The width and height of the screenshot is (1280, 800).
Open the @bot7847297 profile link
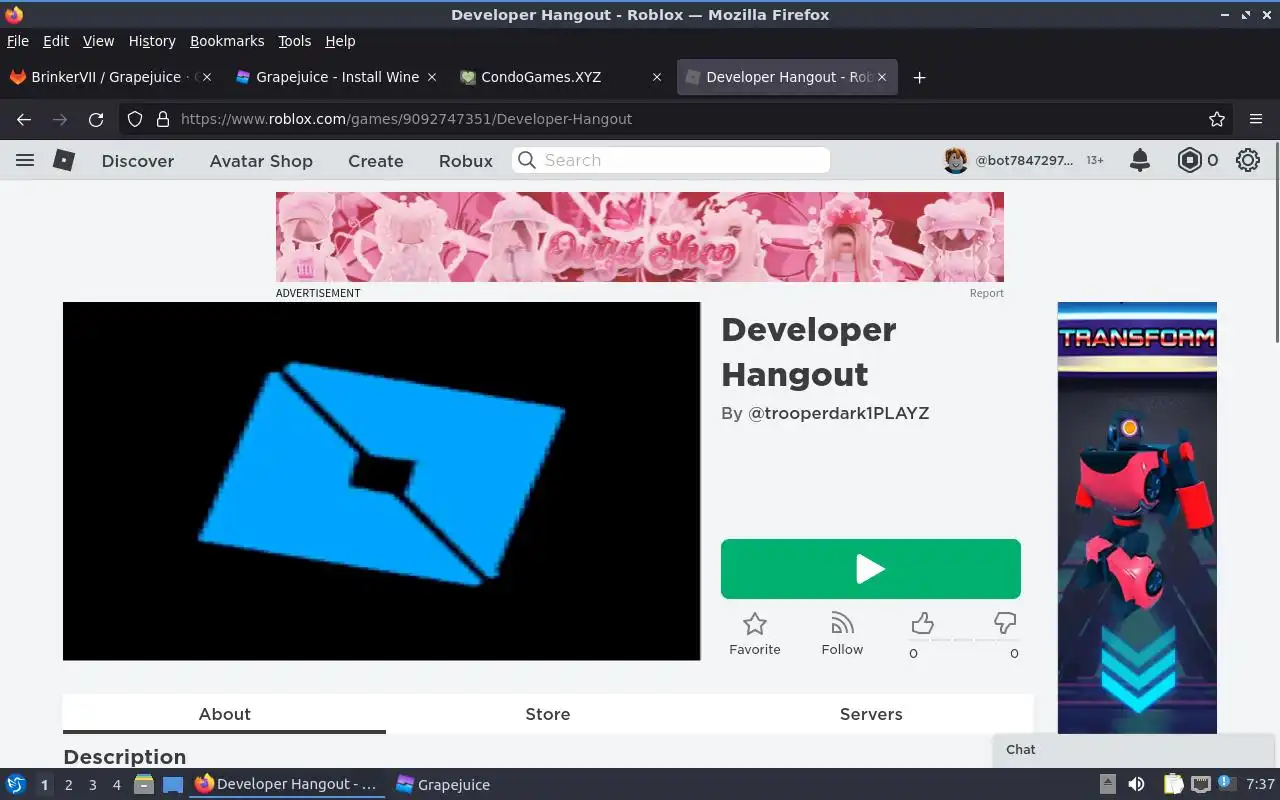[x=1024, y=160]
